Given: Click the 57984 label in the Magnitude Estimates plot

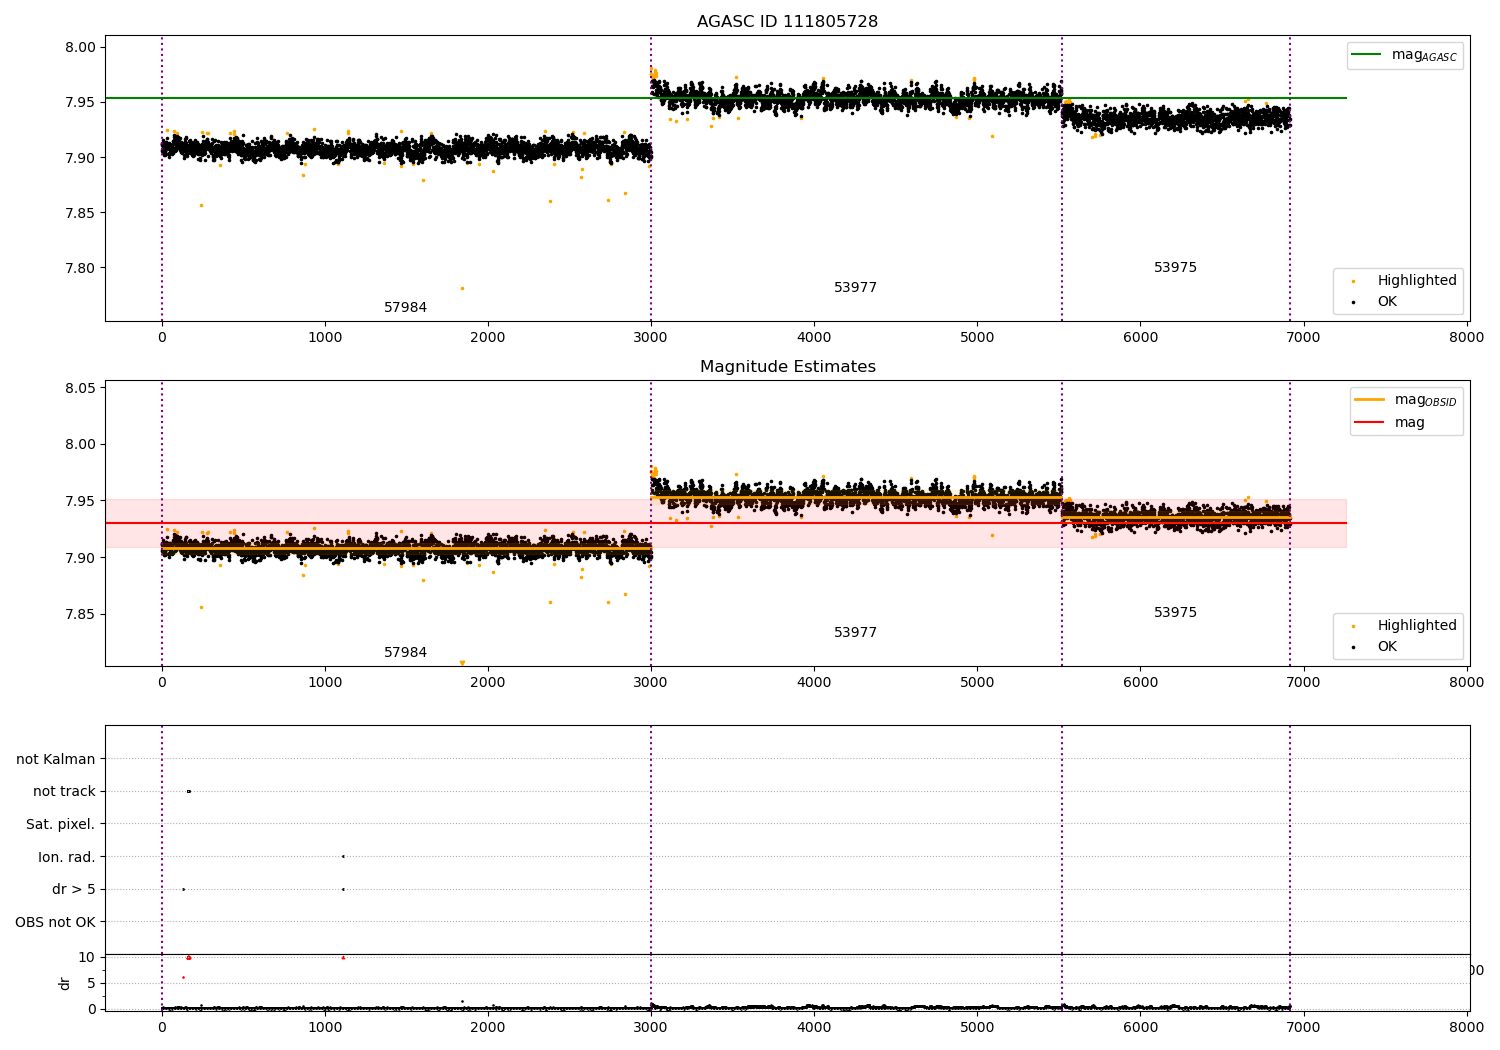Looking at the screenshot, I should click(405, 653).
